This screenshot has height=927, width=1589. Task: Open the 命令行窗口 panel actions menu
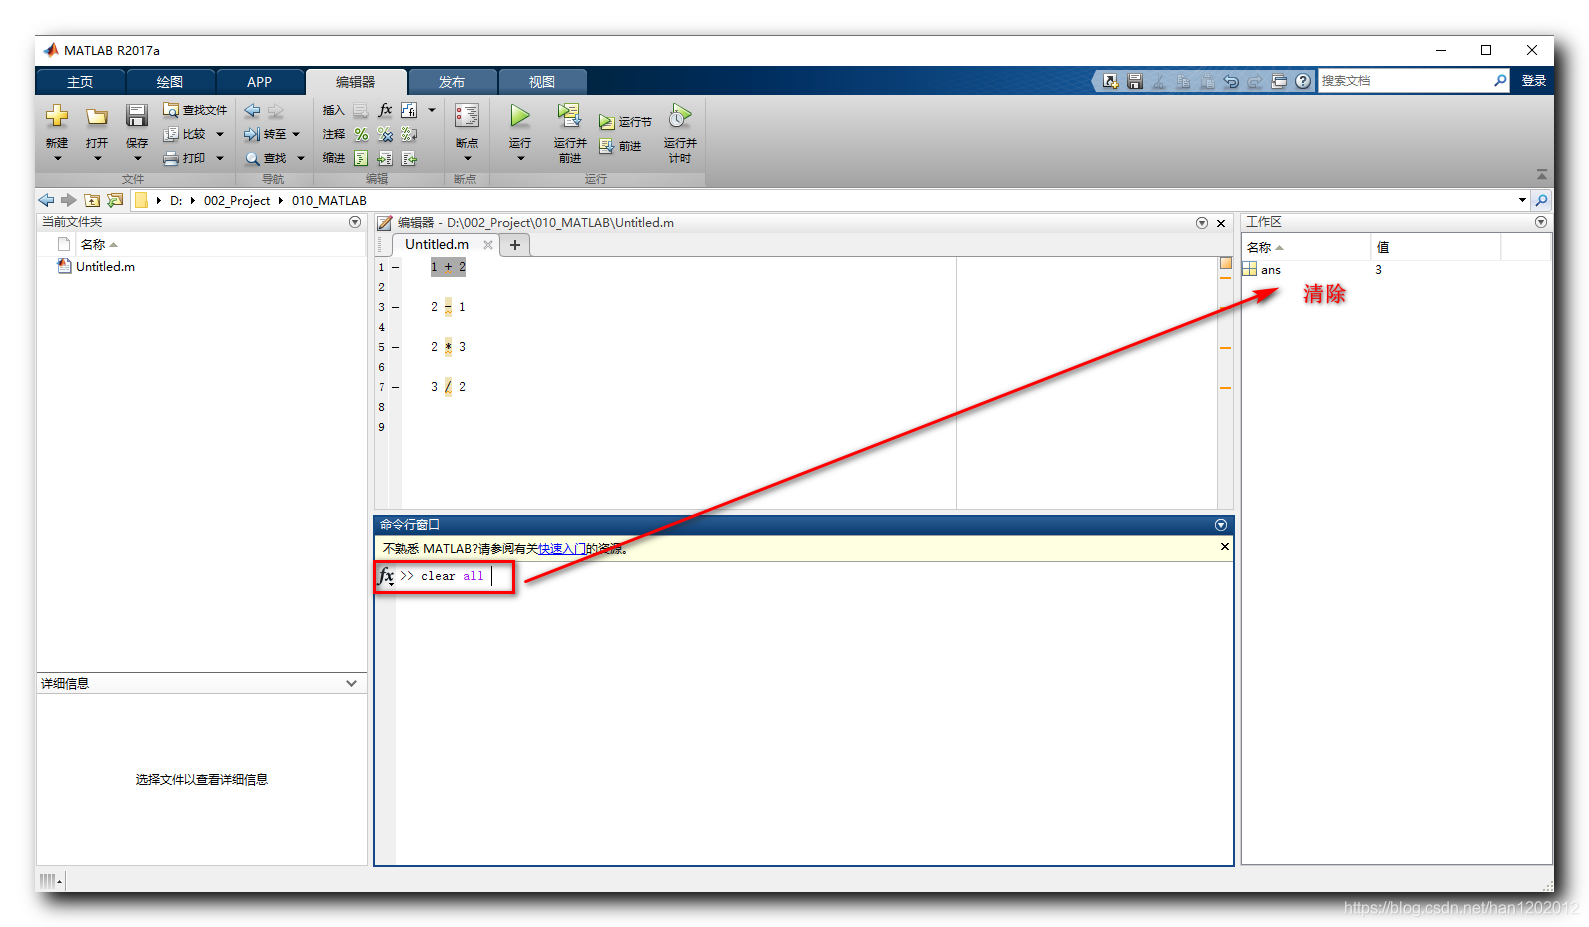click(x=1221, y=525)
